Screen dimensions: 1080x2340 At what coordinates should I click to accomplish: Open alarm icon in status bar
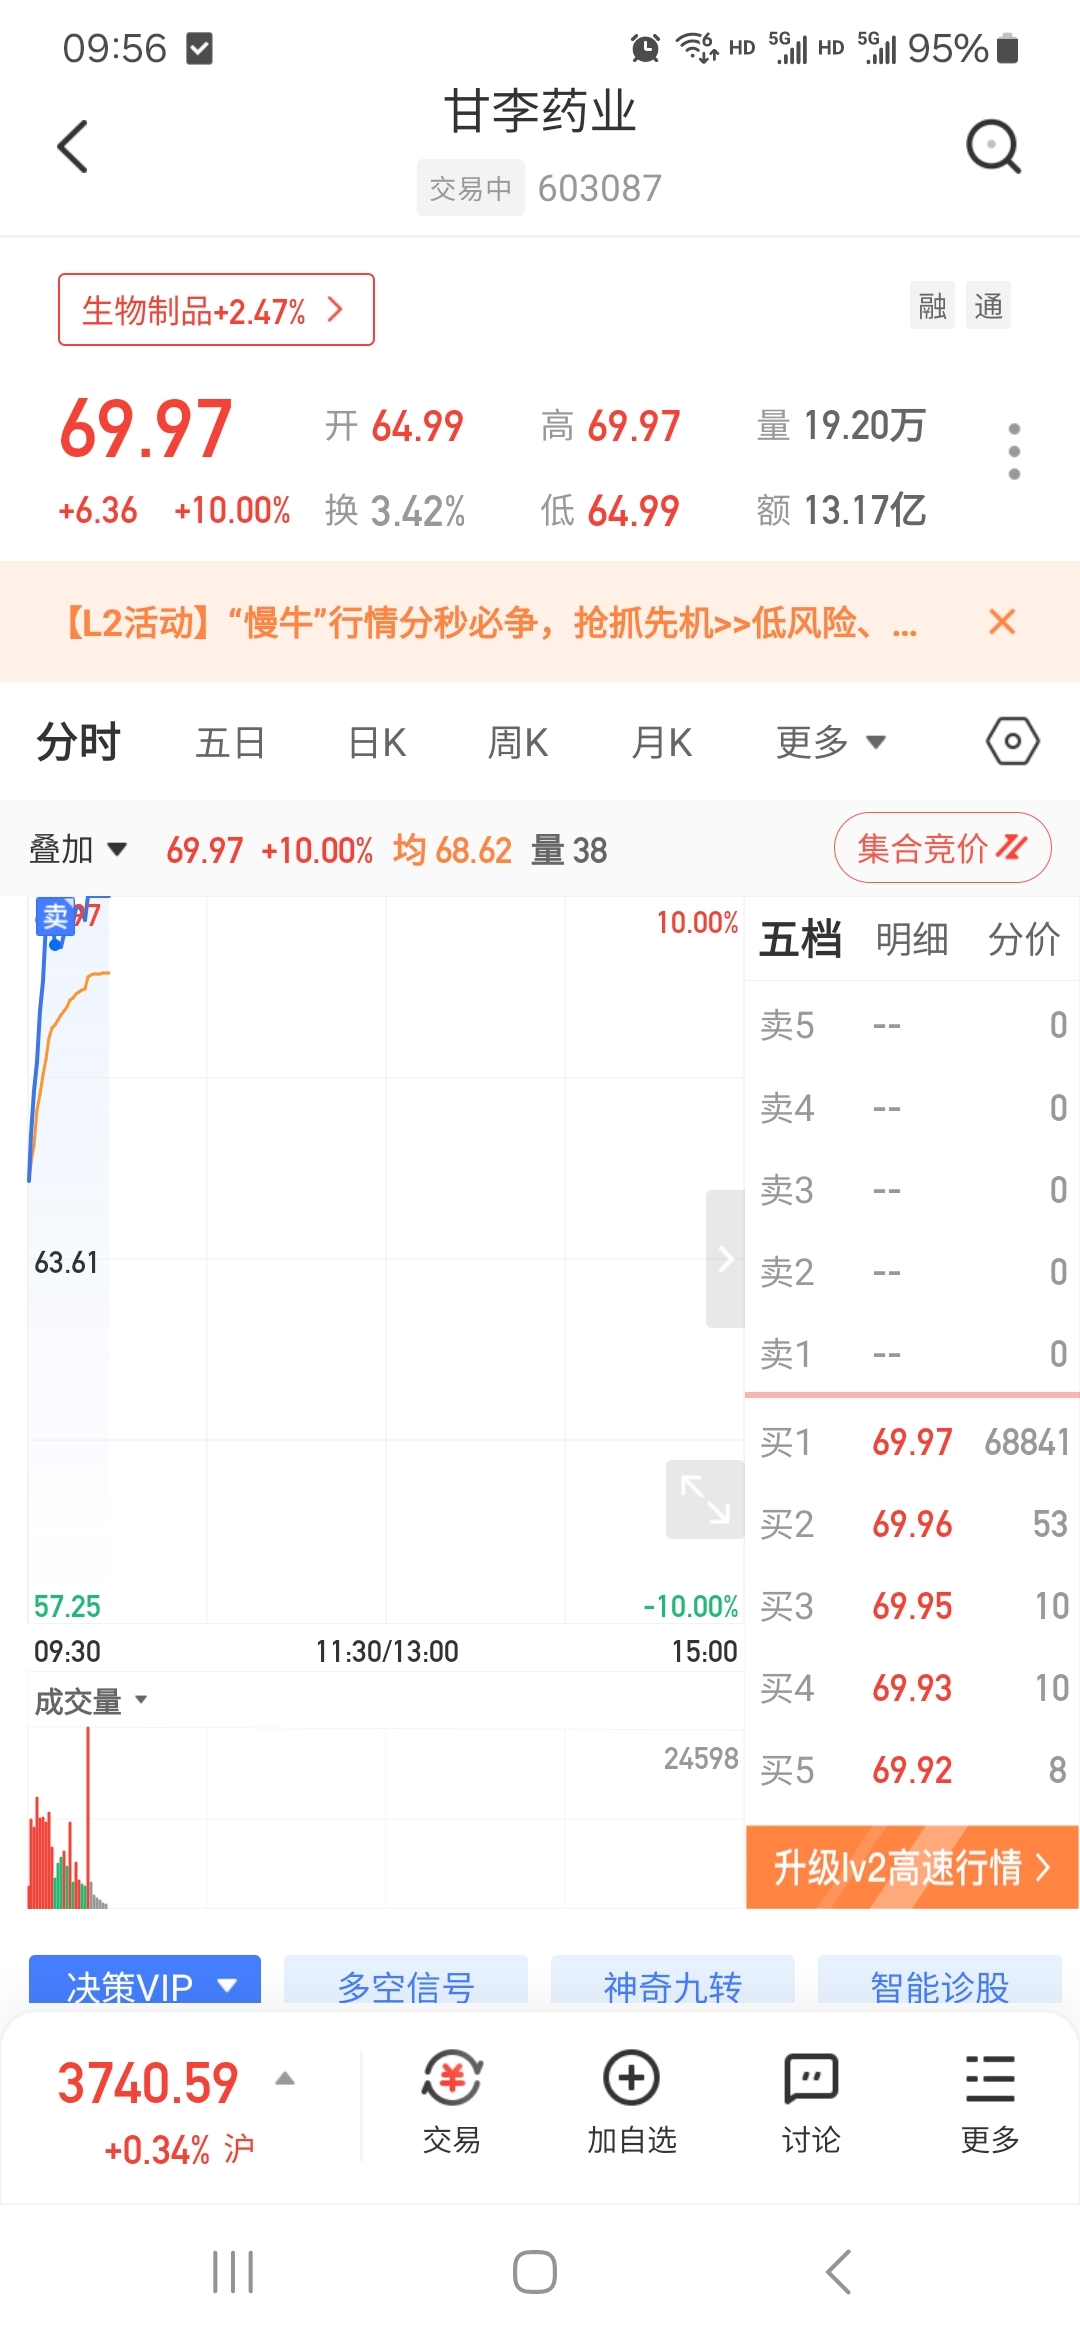coord(645,47)
